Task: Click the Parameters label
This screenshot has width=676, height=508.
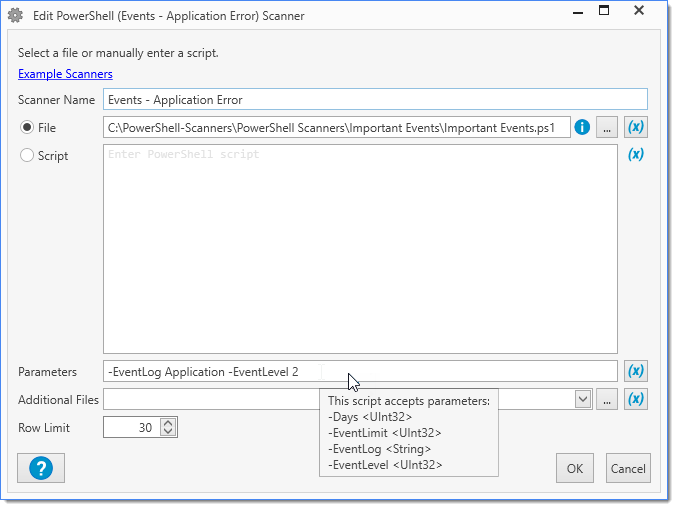Action: [x=47, y=372]
